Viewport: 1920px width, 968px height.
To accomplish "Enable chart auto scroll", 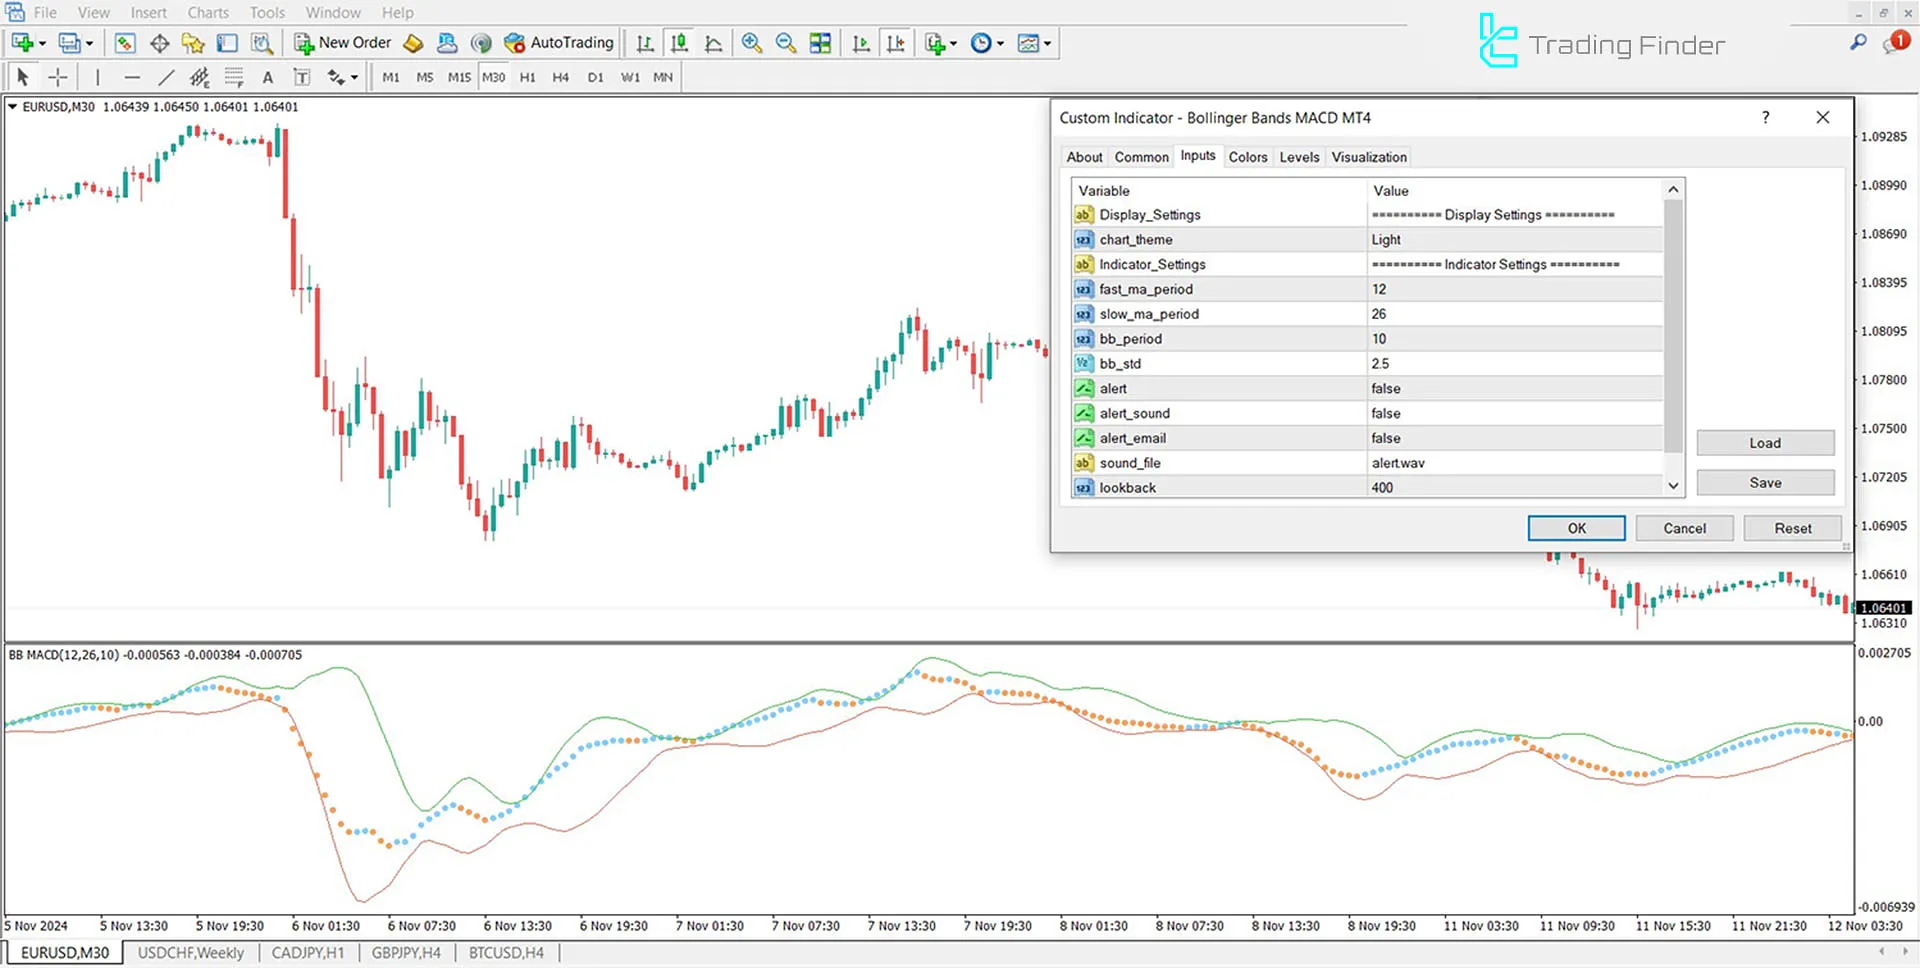I will point(860,43).
